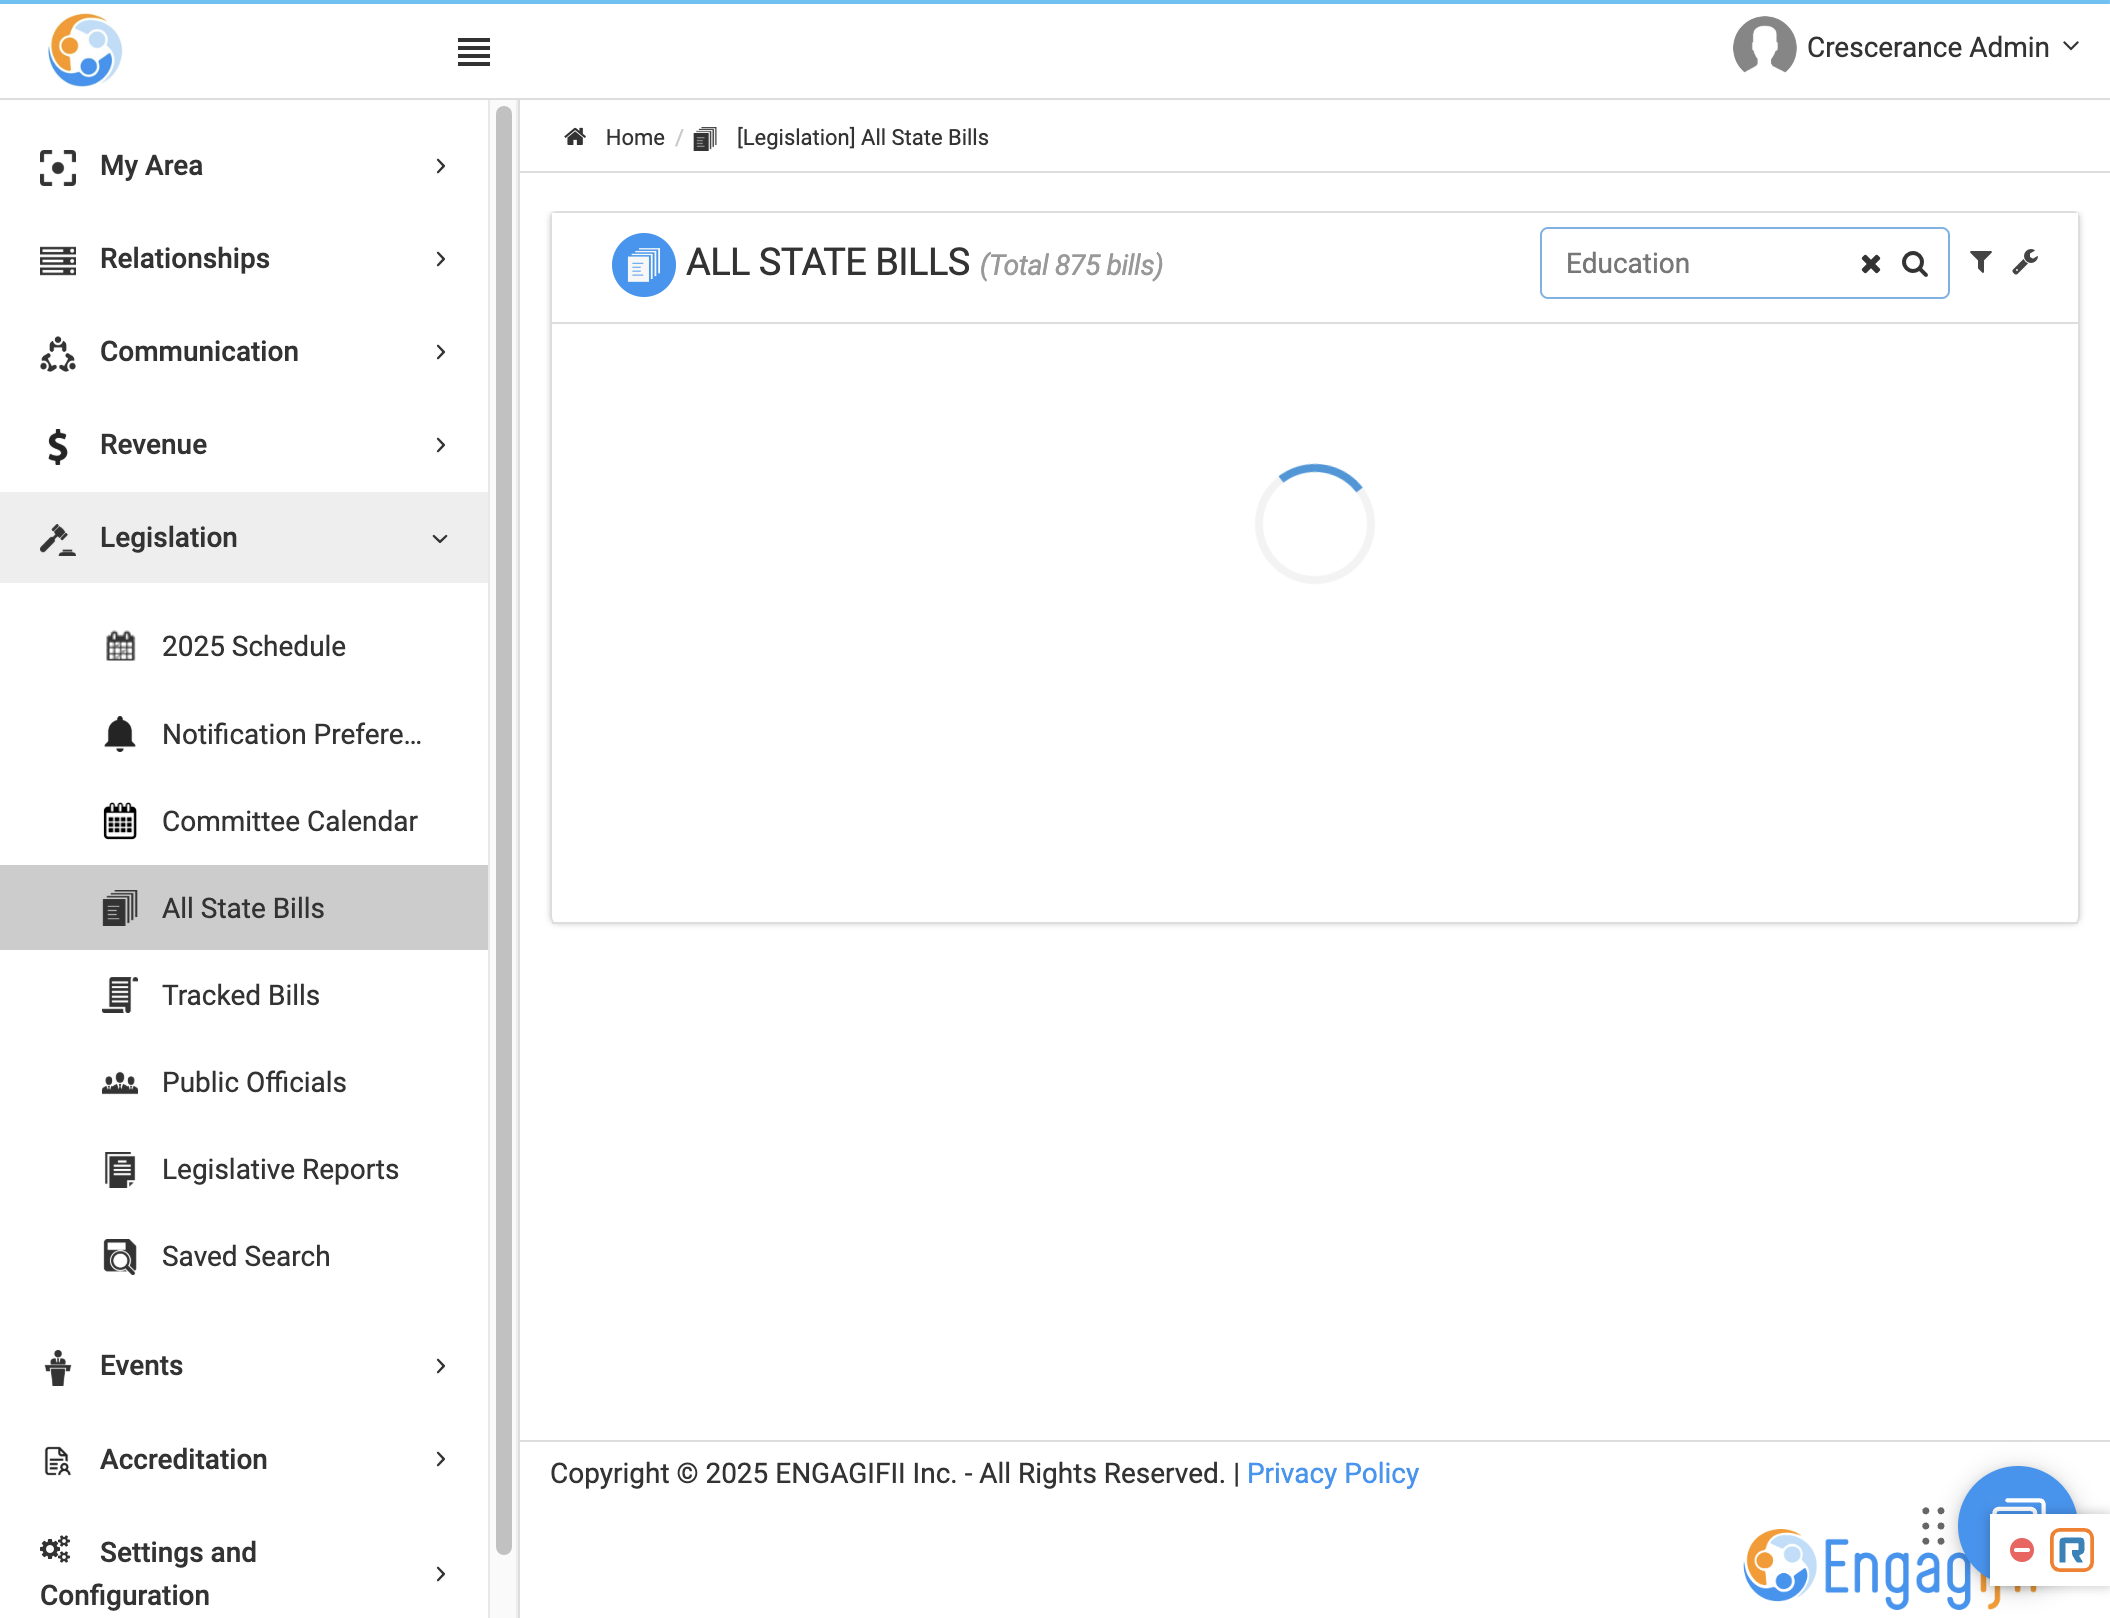Toggle the hamburger sidebar menu
This screenshot has height=1618, width=2110.
click(x=473, y=51)
